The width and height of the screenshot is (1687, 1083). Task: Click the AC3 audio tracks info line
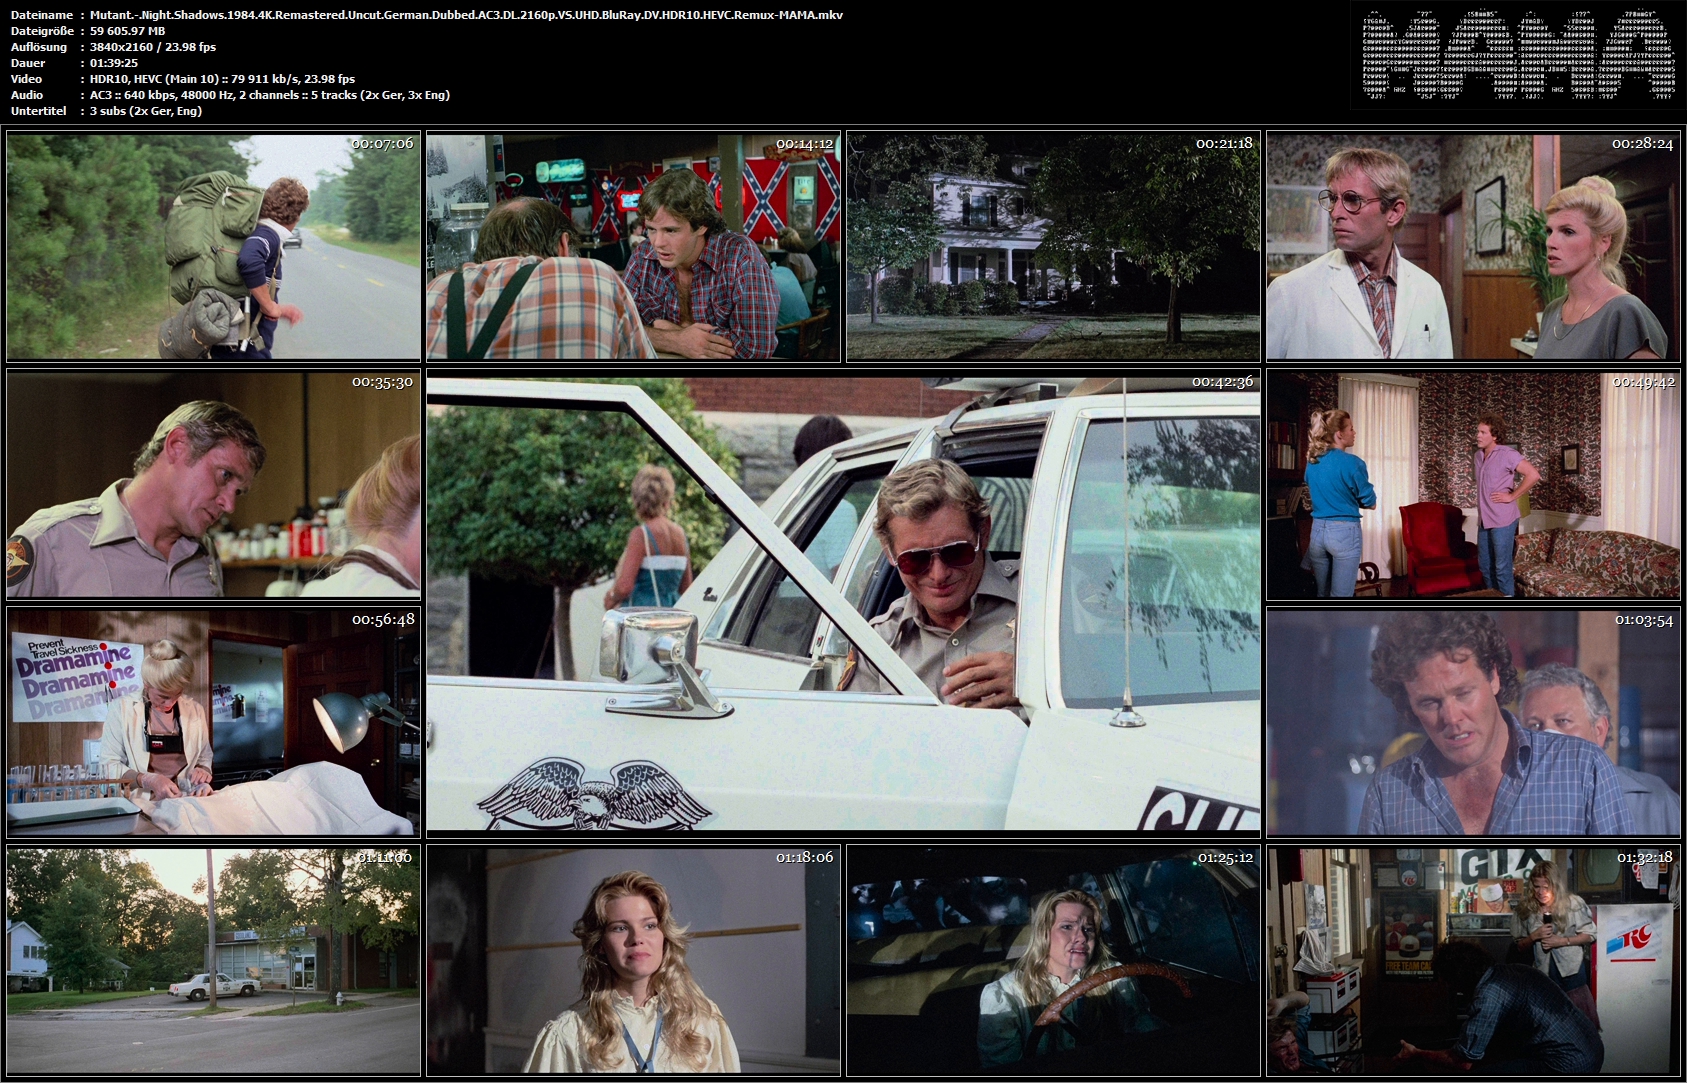click(270, 95)
